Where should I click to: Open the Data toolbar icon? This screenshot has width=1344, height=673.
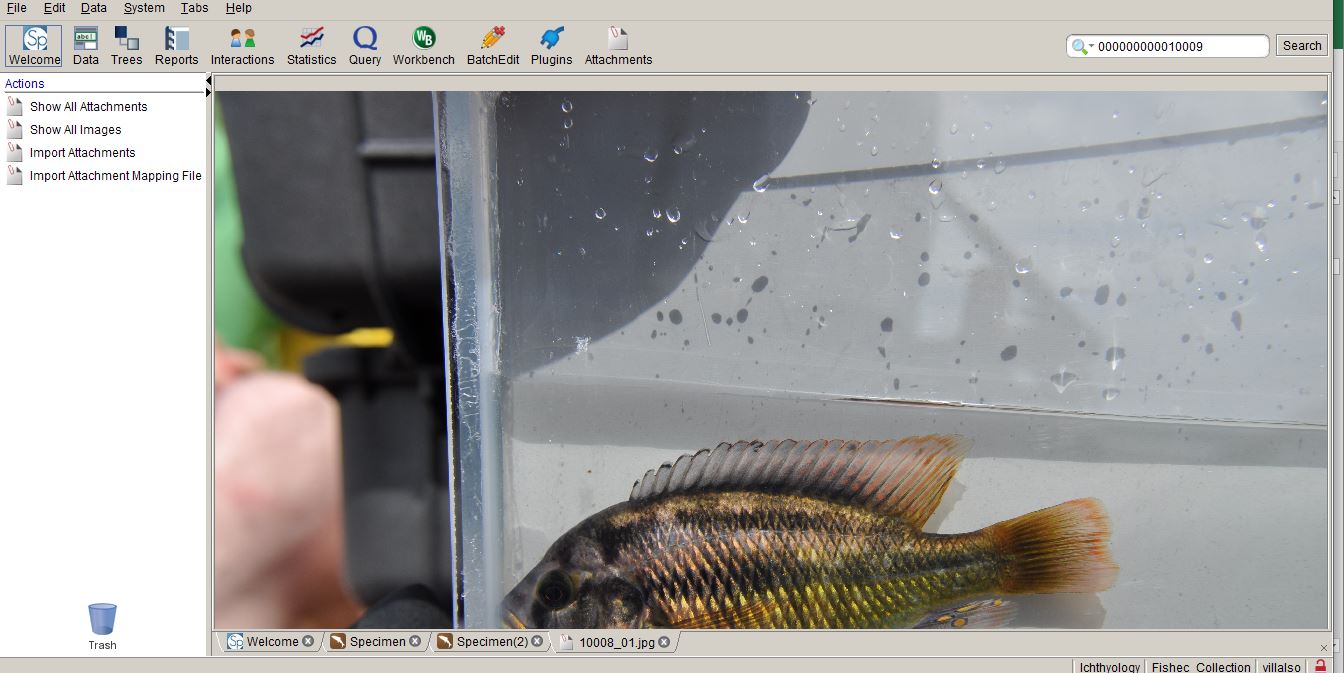(x=86, y=46)
